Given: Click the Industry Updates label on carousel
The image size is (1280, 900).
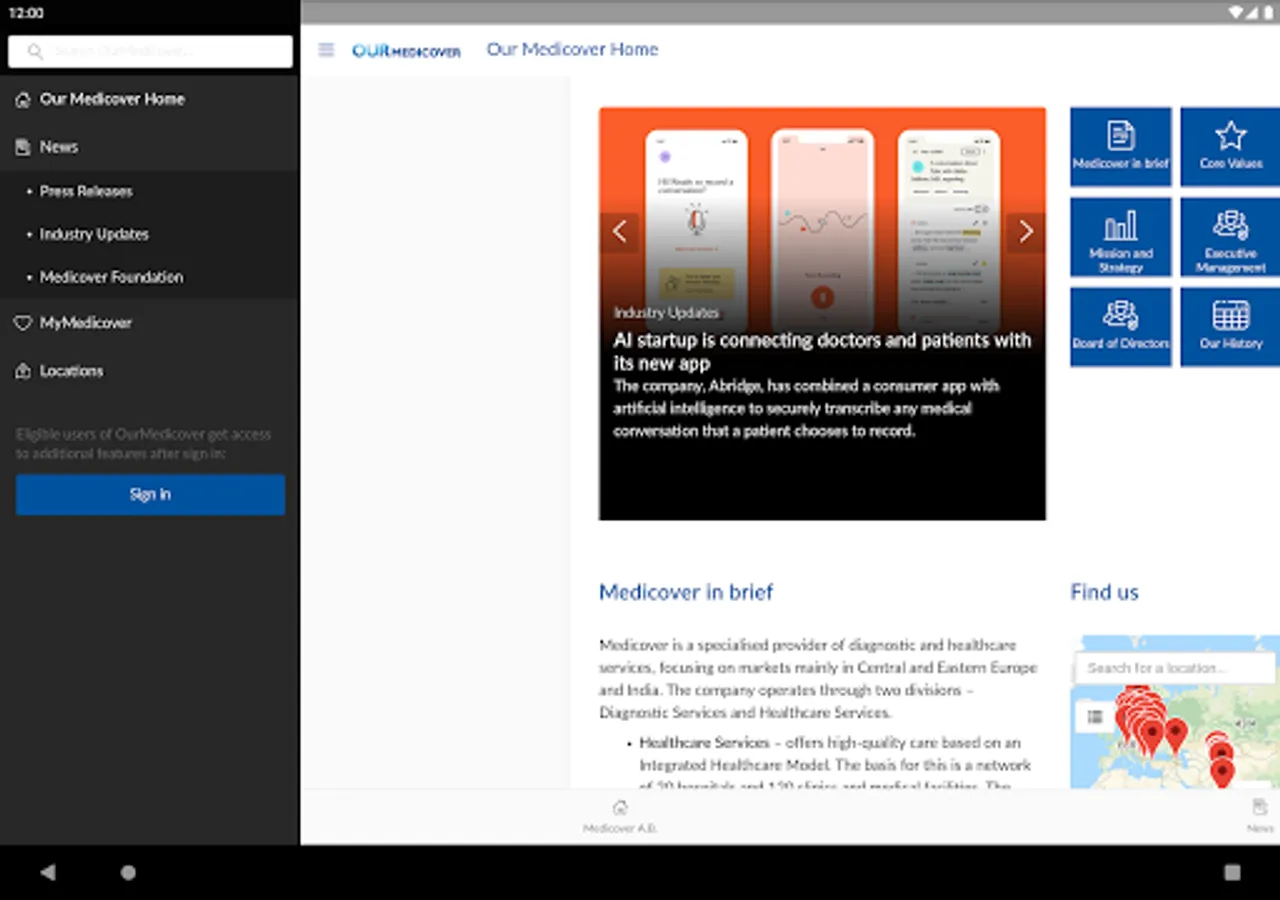Looking at the screenshot, I should tap(666, 313).
